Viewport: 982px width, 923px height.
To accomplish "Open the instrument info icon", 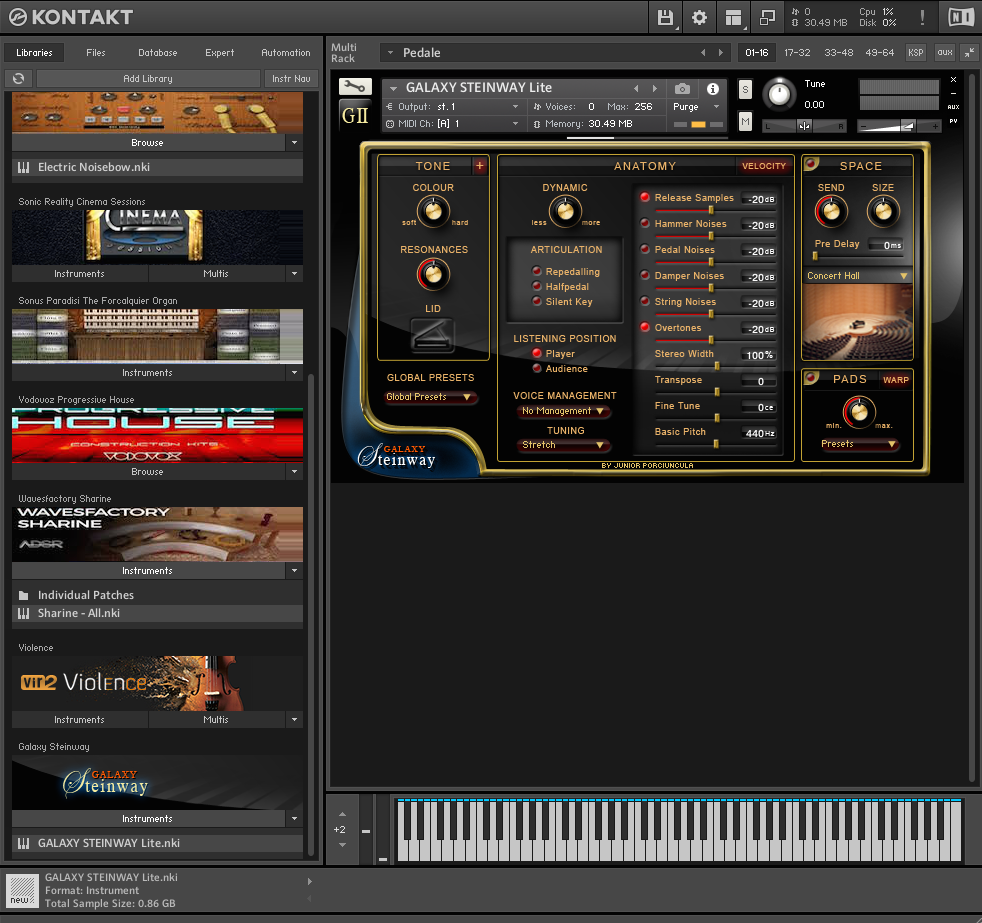I will [x=713, y=89].
